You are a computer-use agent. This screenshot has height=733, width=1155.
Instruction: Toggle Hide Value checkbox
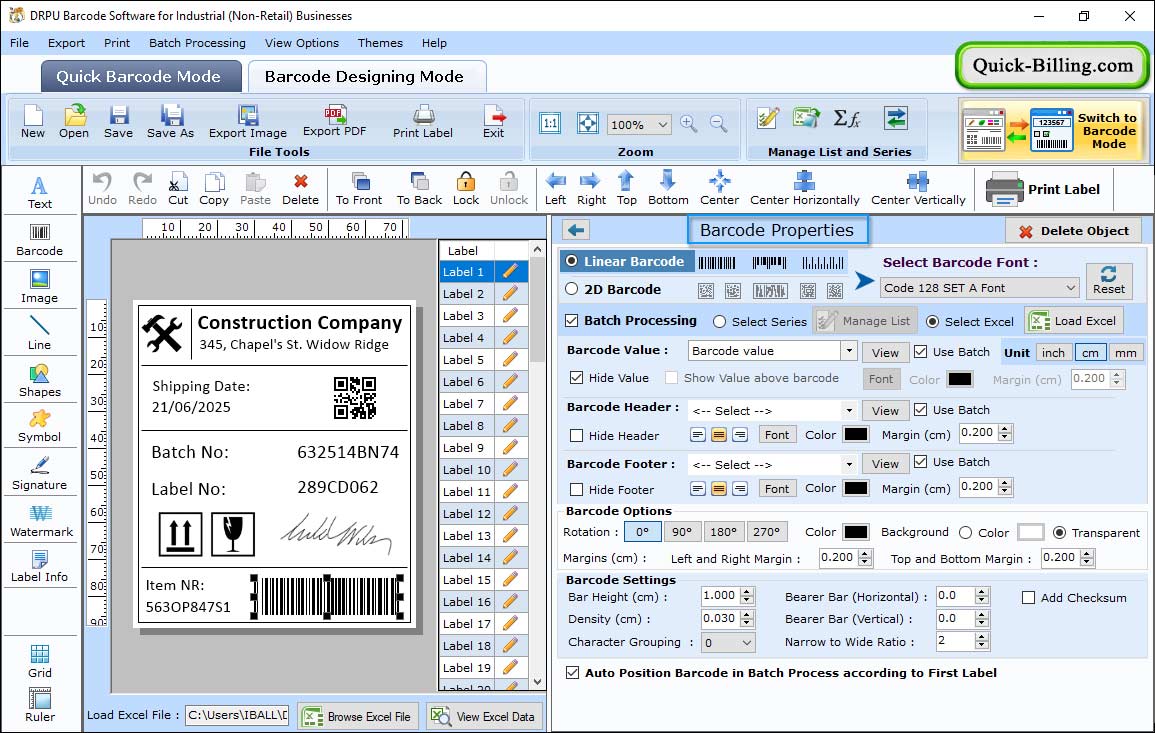(x=577, y=378)
